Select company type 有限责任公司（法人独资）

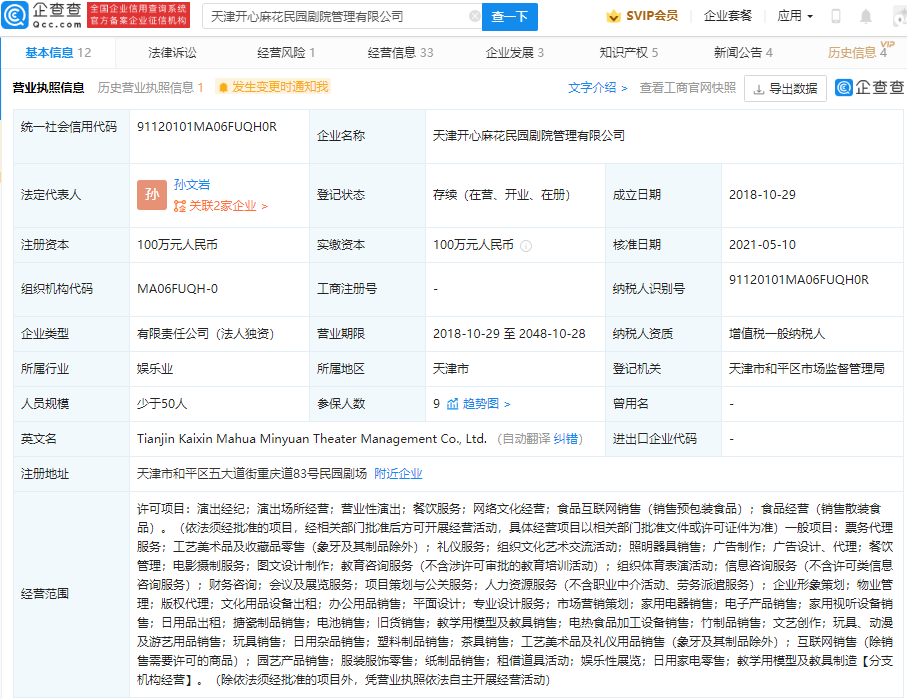click(205, 334)
